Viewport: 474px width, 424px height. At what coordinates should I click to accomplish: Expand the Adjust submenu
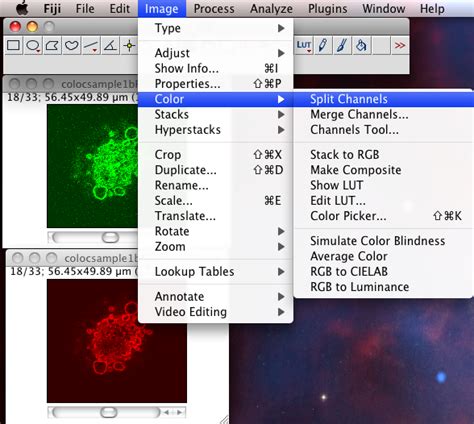coord(216,53)
